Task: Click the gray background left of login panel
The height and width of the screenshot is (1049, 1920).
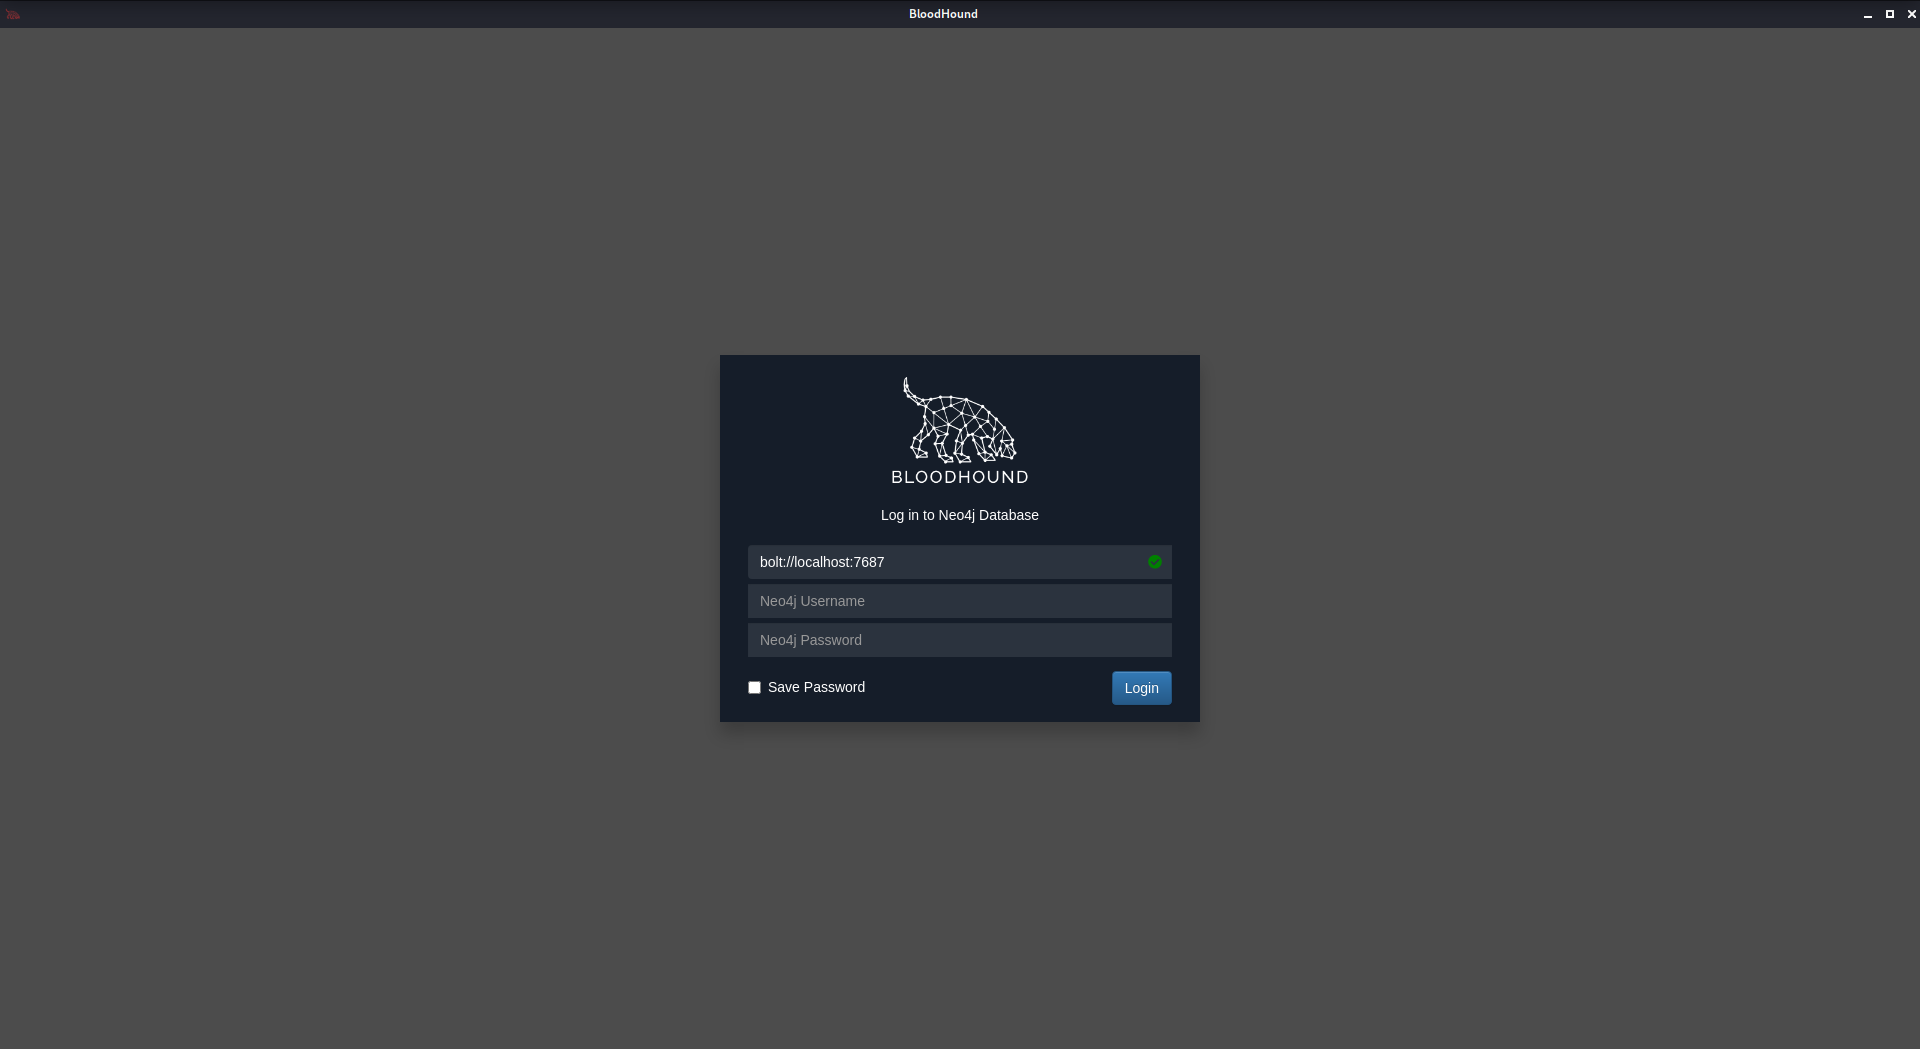Action: click(x=360, y=540)
